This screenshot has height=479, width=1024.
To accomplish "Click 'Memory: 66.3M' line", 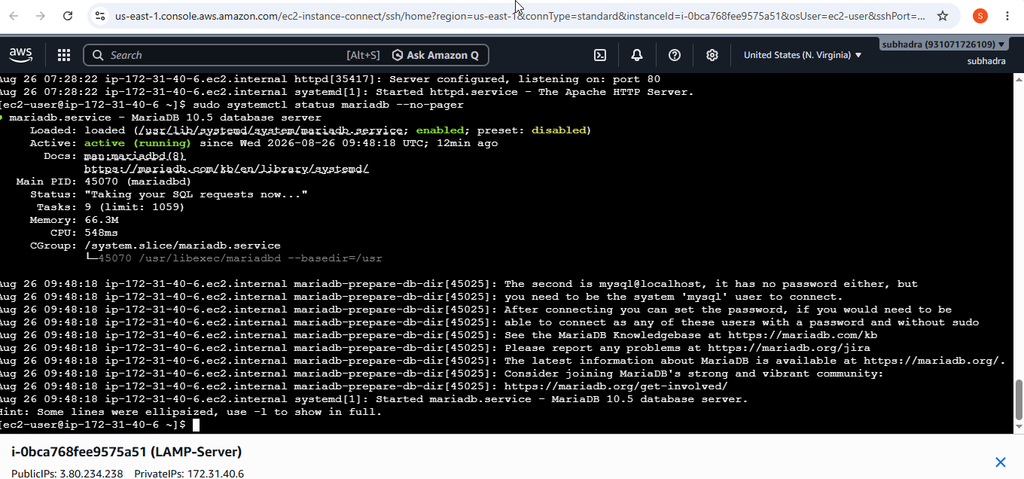I will (x=74, y=220).
